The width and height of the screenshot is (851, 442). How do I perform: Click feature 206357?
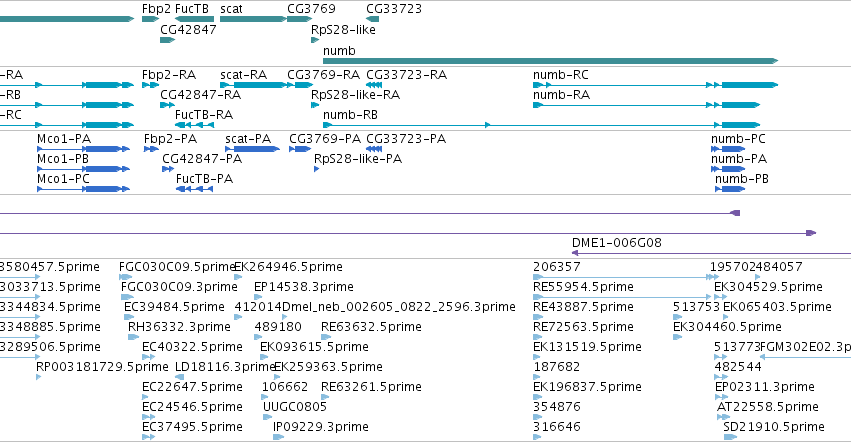626,277
